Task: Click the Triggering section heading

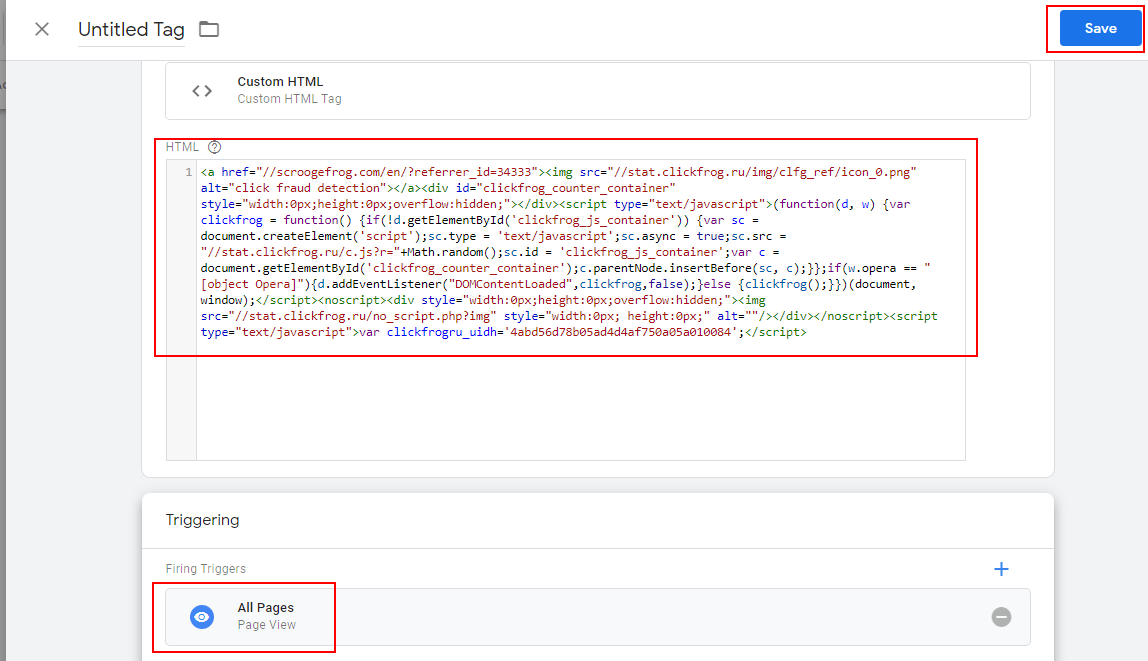Action: click(x=202, y=520)
